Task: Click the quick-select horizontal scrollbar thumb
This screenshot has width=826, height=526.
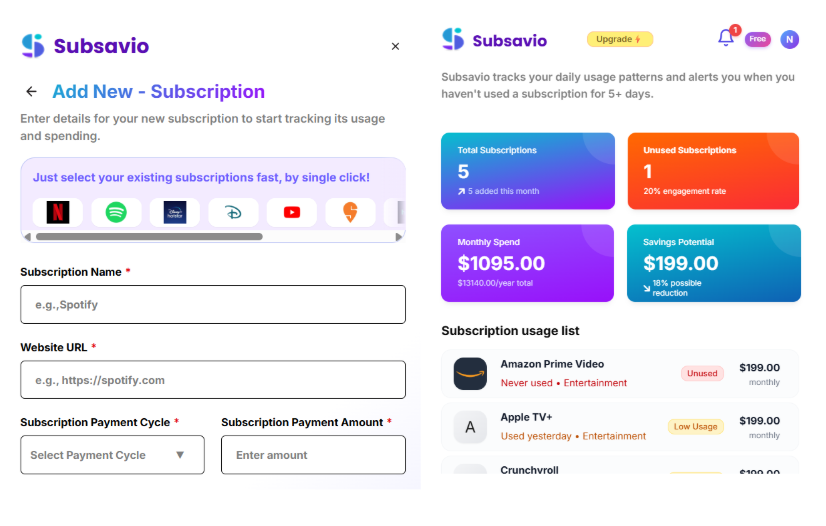Action: point(149,237)
